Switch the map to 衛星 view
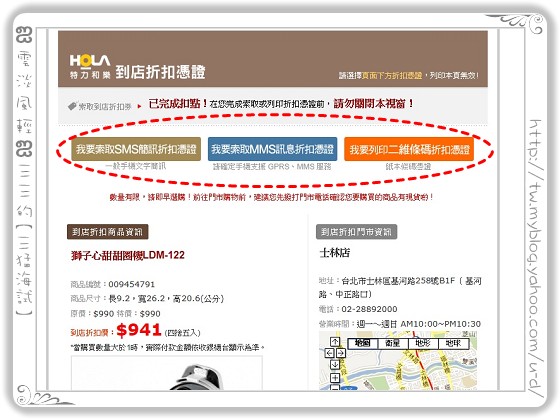The width and height of the screenshot is (560, 420). (392, 344)
